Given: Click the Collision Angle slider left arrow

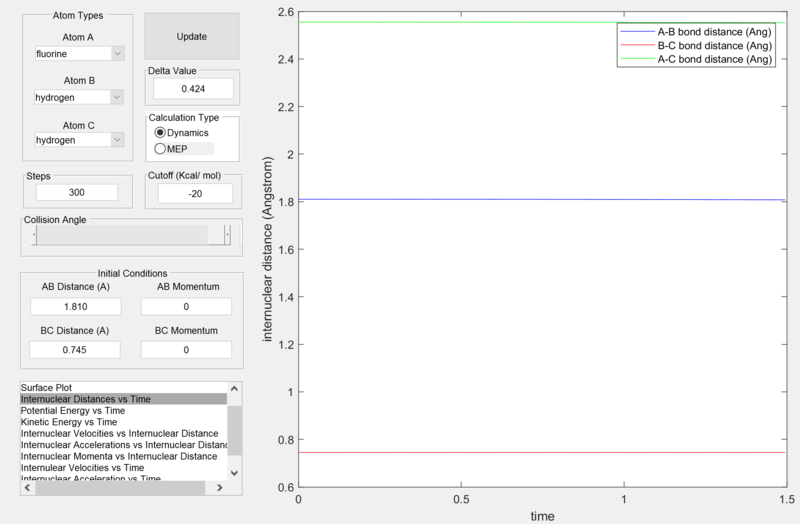Looking at the screenshot, I should pyautogui.click(x=34, y=235).
